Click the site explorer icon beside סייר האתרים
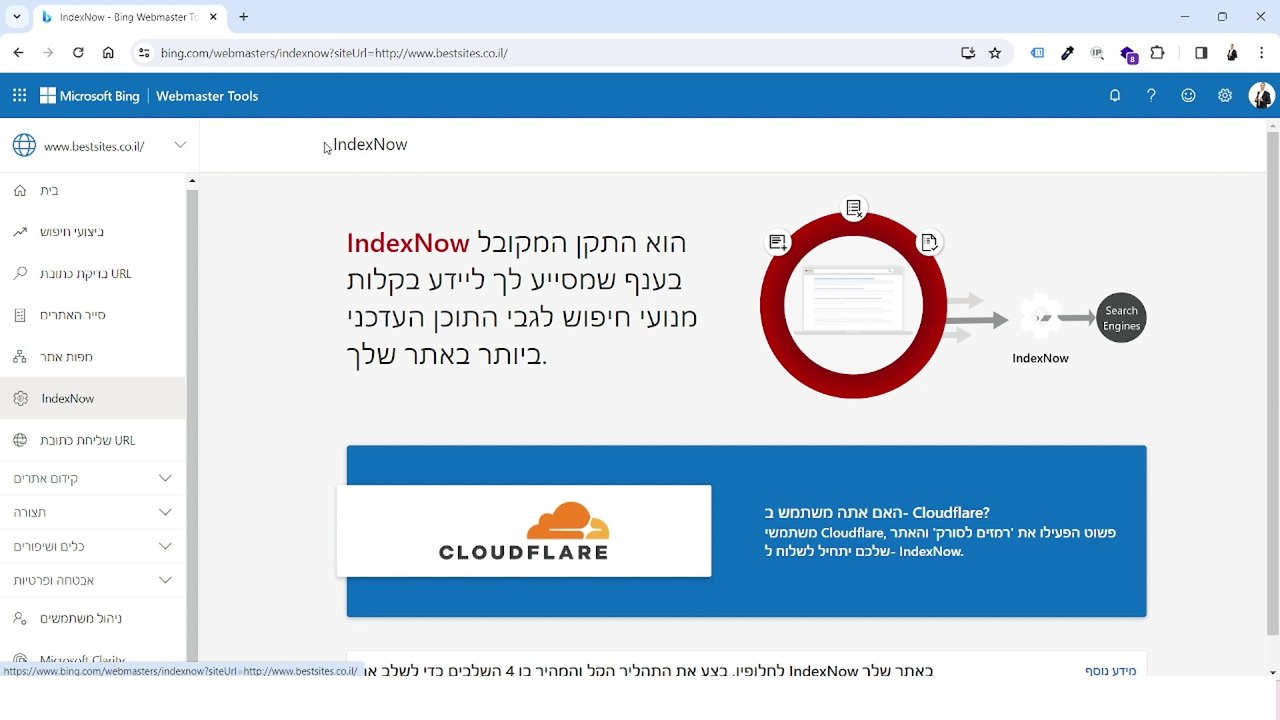The image size is (1280, 720). point(20,315)
